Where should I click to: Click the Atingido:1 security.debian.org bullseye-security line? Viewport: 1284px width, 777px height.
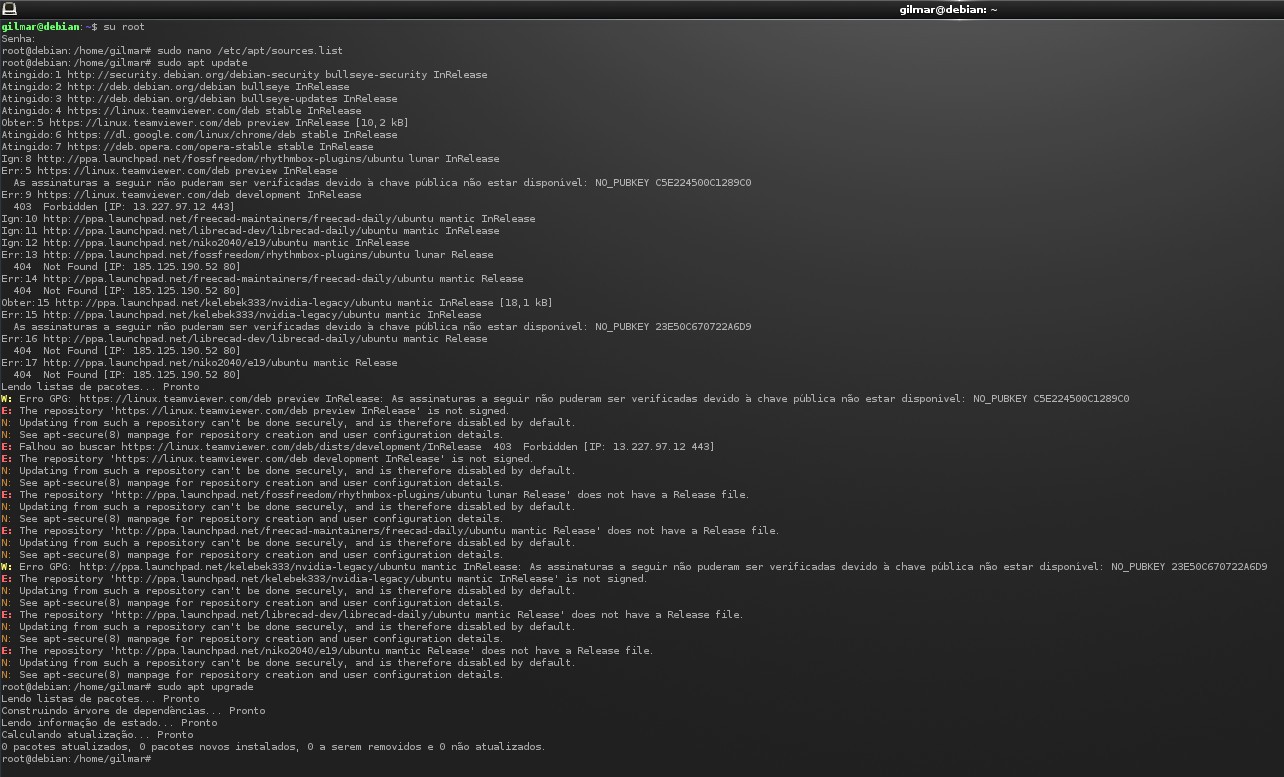pyautogui.click(x=244, y=74)
